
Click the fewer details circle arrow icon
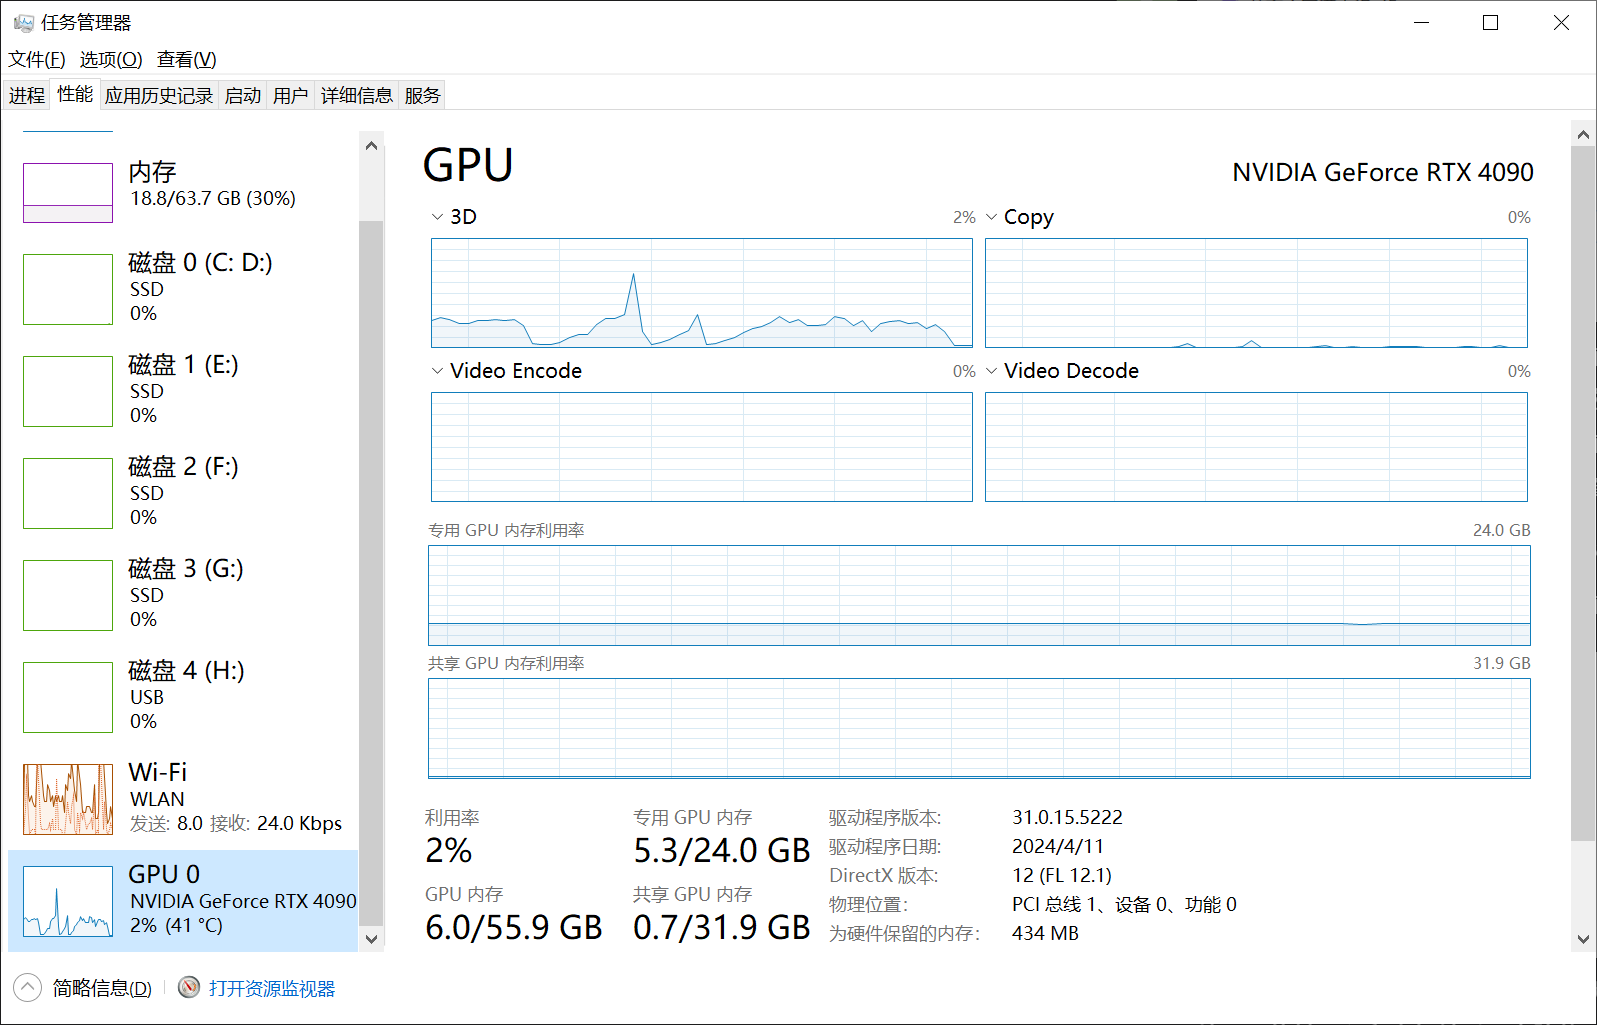[27, 987]
